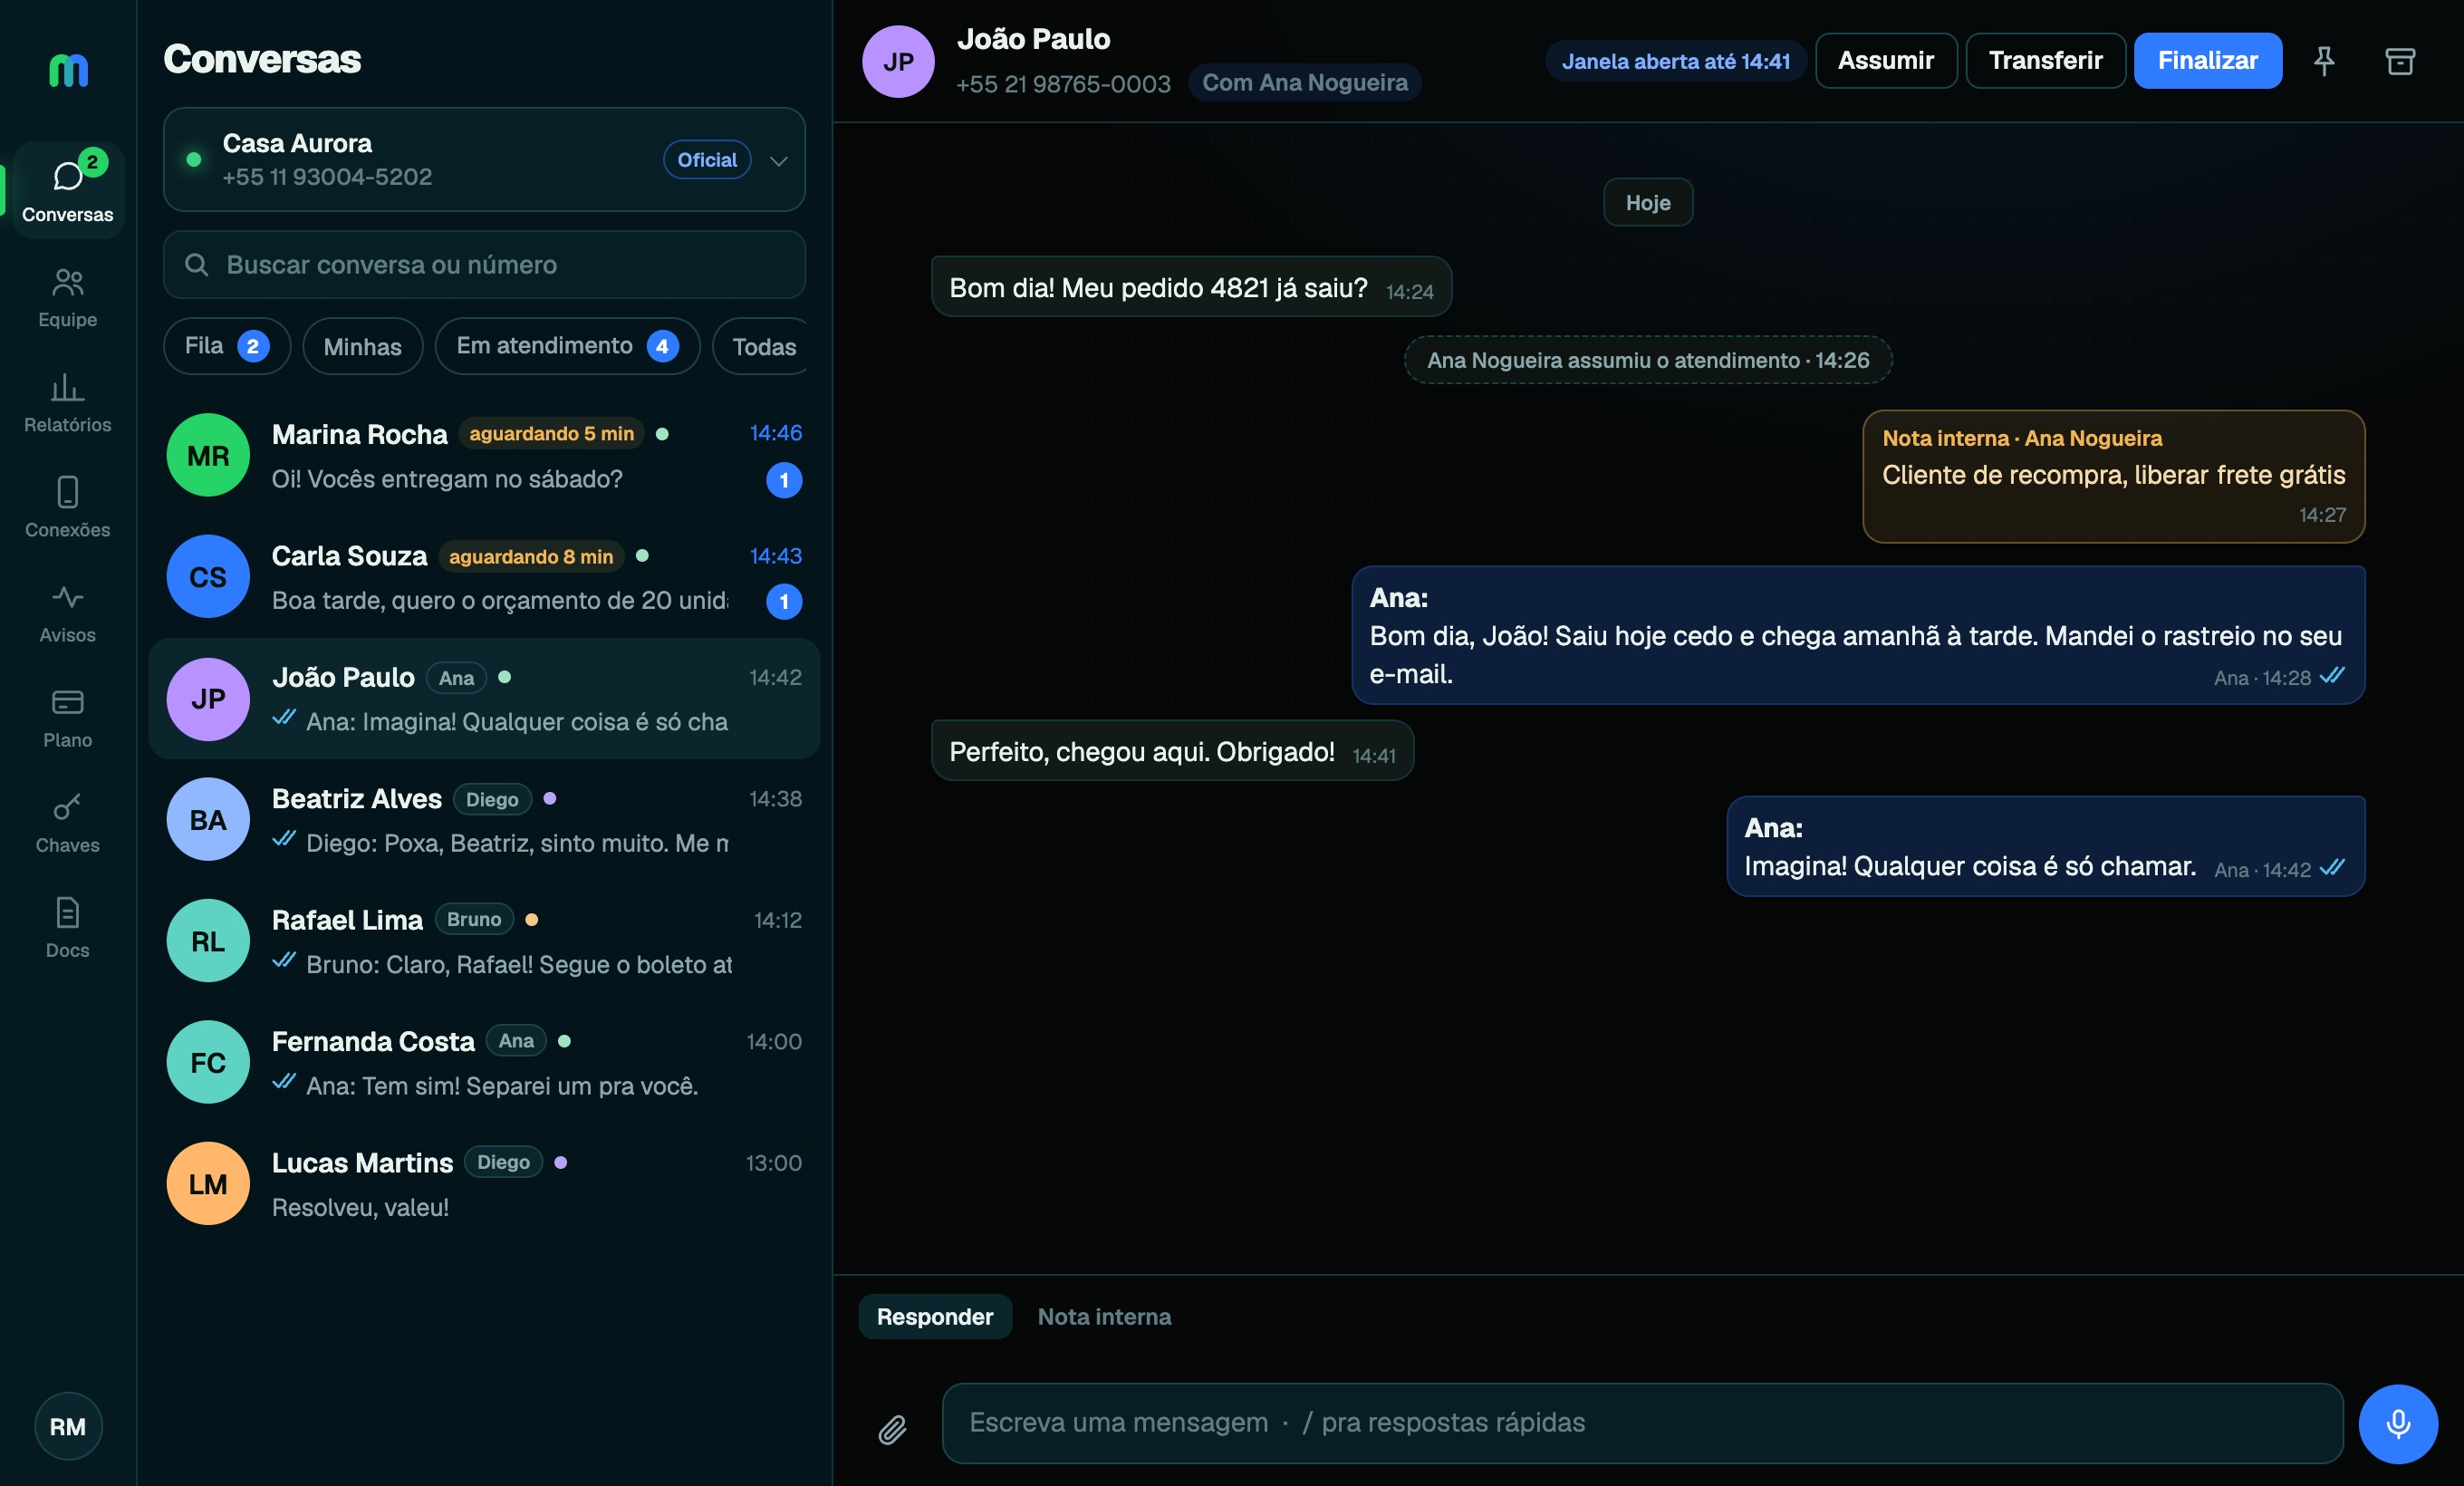This screenshot has height=1486, width=2464.
Task: Focus the Buscar conversa ou número field
Action: pyautogui.click(x=484, y=264)
